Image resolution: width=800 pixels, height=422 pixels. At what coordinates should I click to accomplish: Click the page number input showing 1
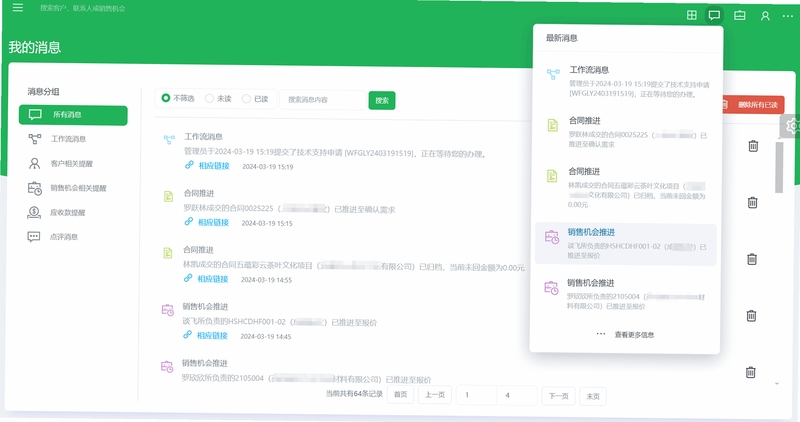[477, 395]
